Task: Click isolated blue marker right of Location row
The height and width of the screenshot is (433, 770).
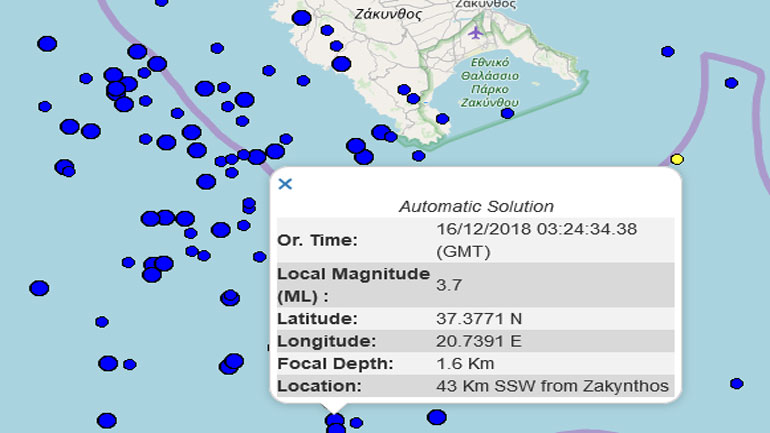Action: tap(736, 383)
